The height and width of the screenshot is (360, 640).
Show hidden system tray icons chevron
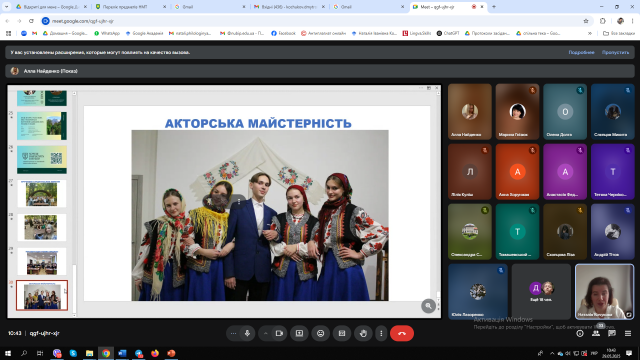(552, 353)
